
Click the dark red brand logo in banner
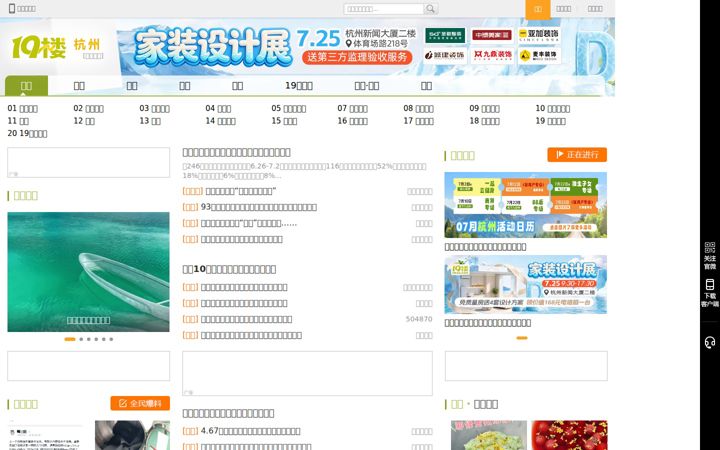[x=492, y=35]
